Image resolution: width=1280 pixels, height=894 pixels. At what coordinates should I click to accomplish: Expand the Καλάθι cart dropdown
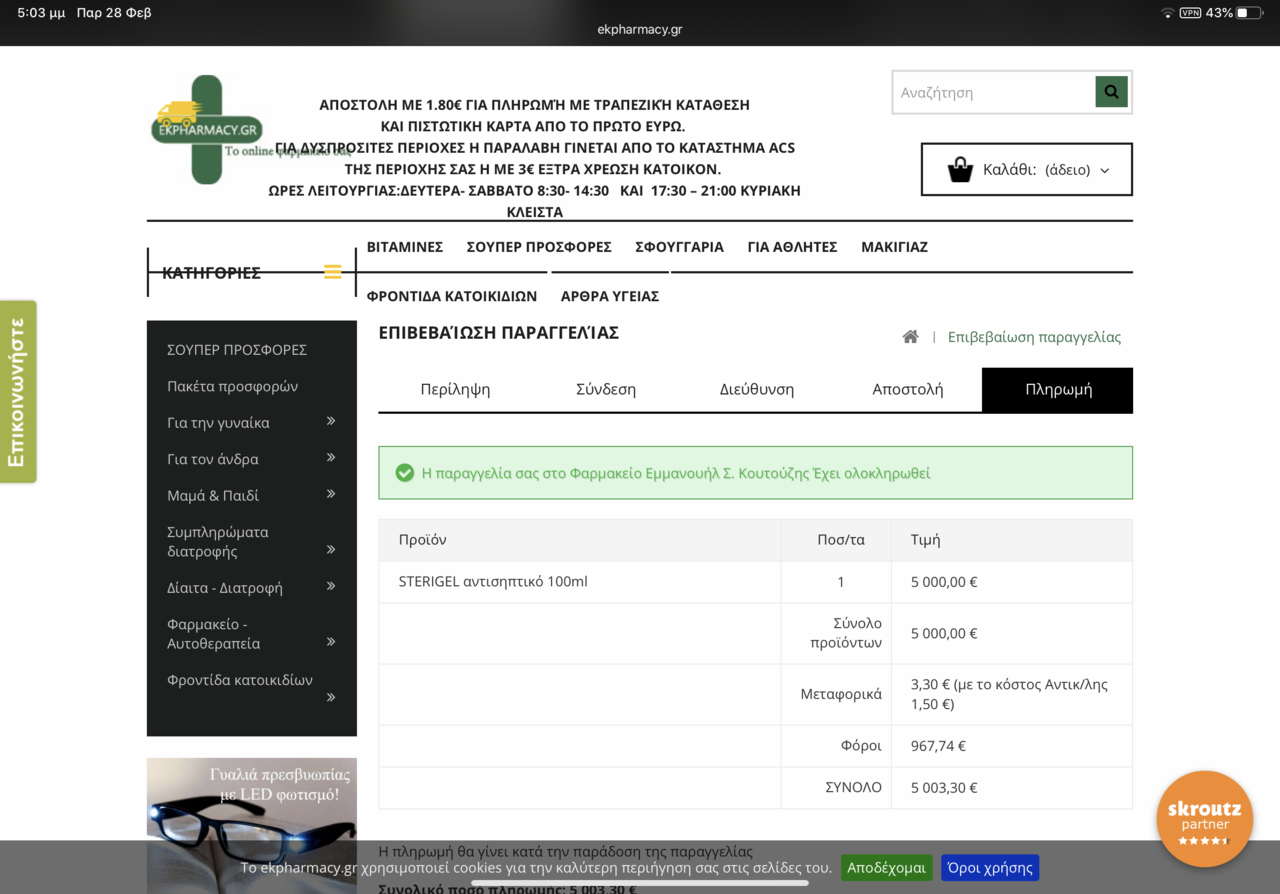coord(1104,170)
